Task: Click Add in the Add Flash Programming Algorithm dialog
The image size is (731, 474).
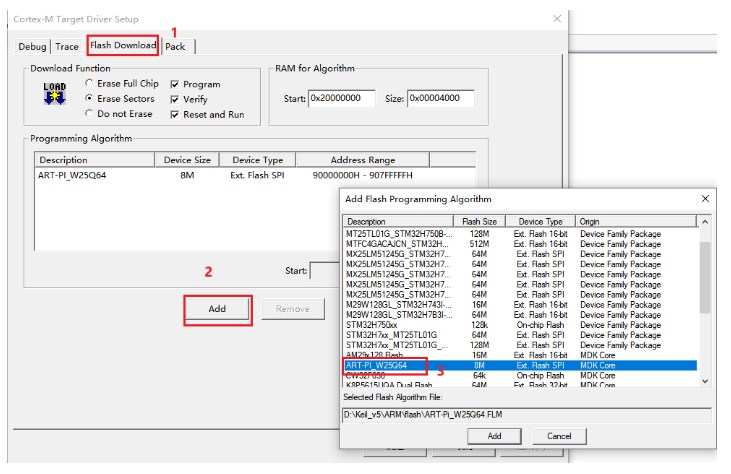Action: point(494,436)
